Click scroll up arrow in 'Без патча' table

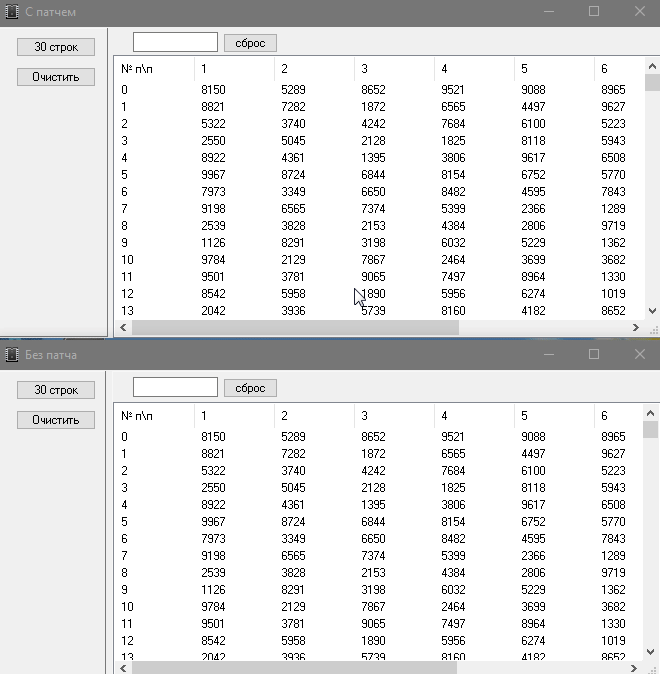(x=650, y=414)
